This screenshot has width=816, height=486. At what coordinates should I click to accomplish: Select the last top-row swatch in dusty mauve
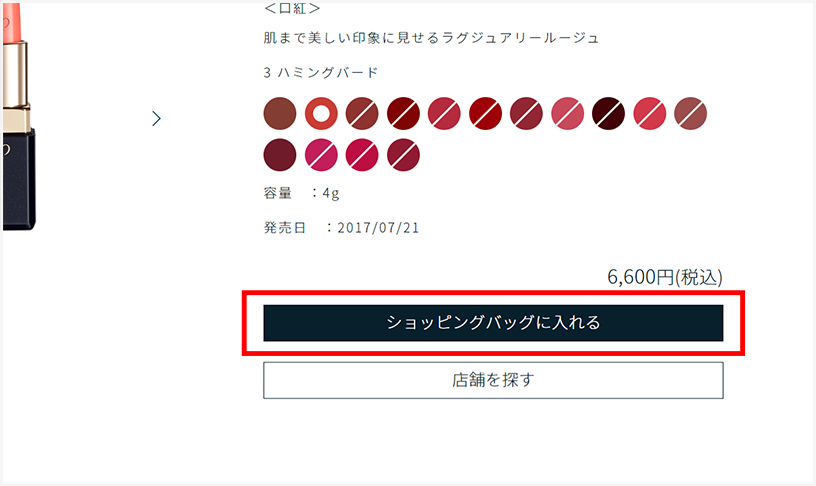(x=691, y=113)
